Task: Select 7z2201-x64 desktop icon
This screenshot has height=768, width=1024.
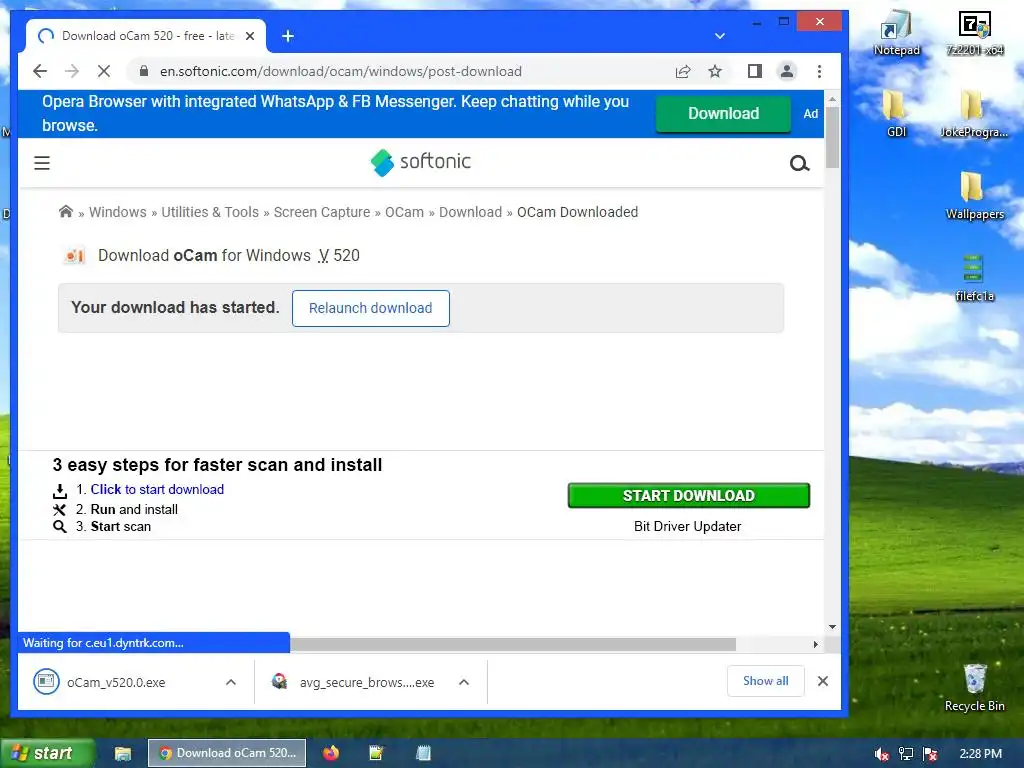Action: 975,34
